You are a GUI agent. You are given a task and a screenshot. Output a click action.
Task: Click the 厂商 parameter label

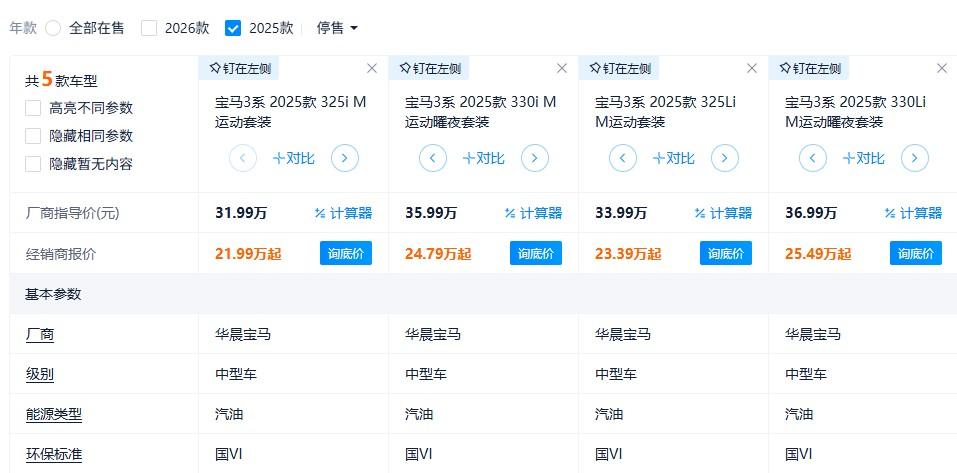40,334
